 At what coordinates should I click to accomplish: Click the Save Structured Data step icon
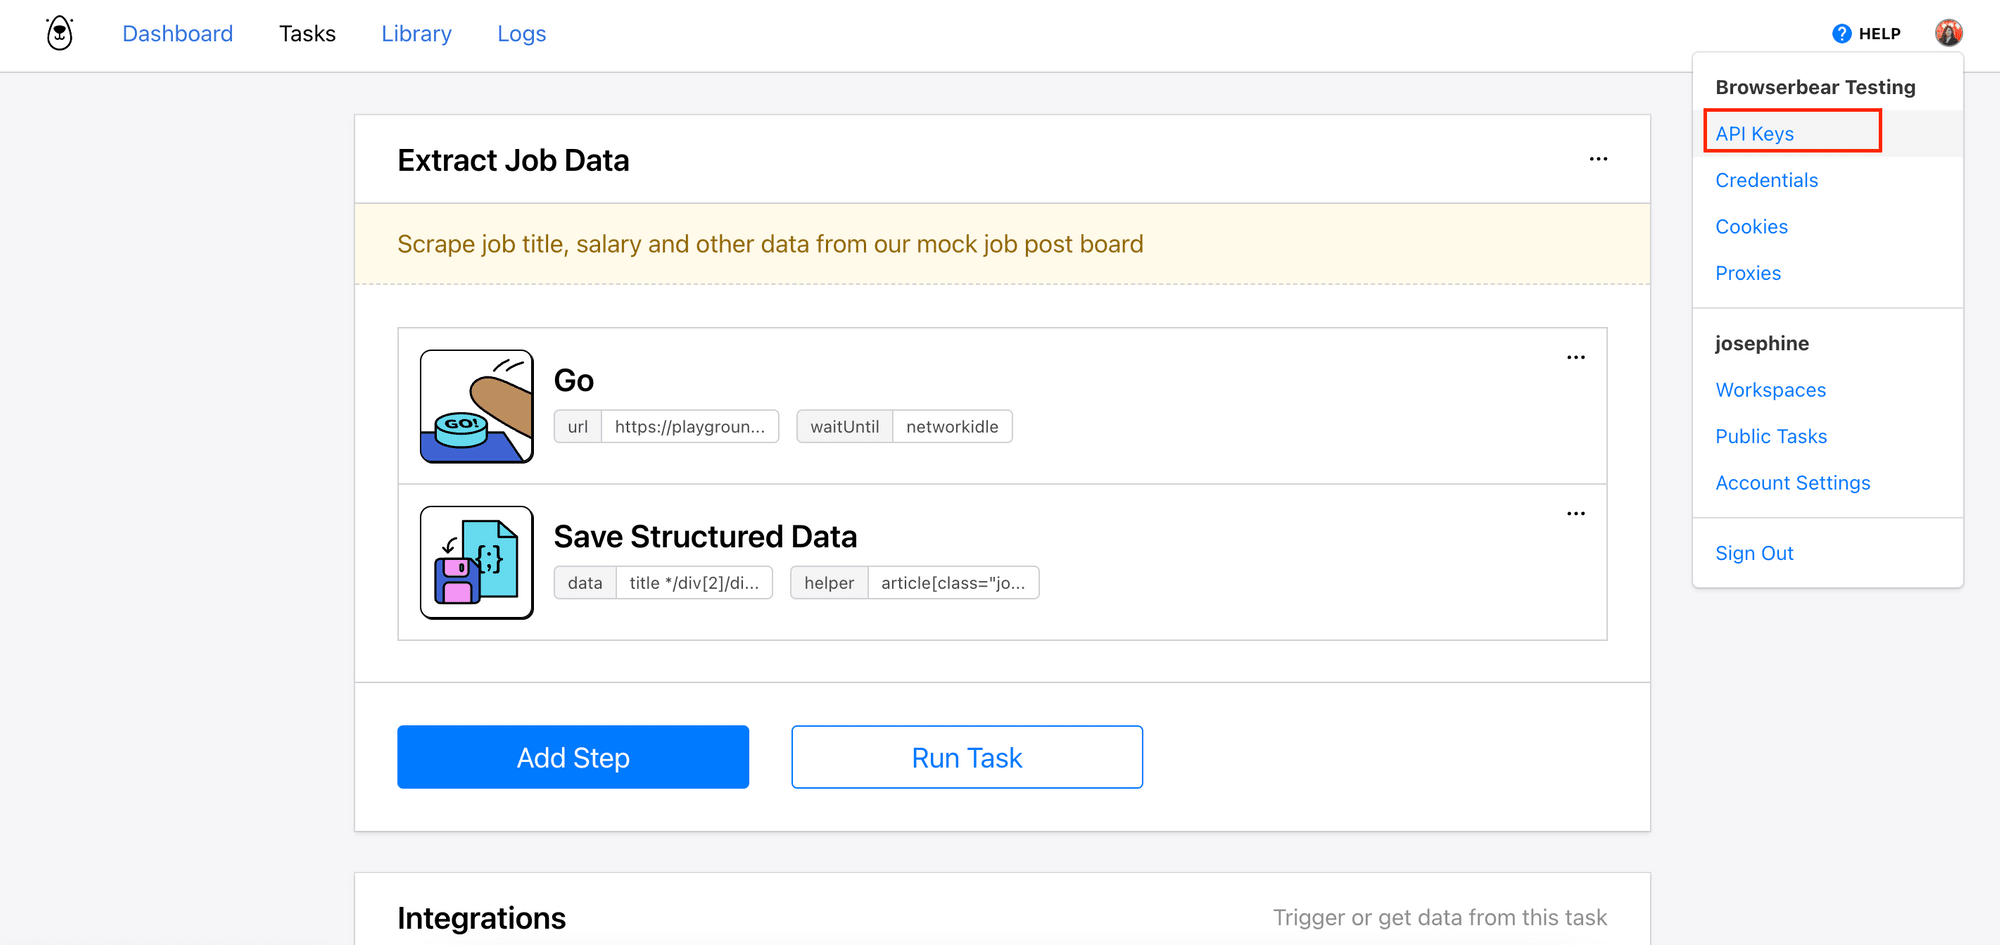click(477, 562)
